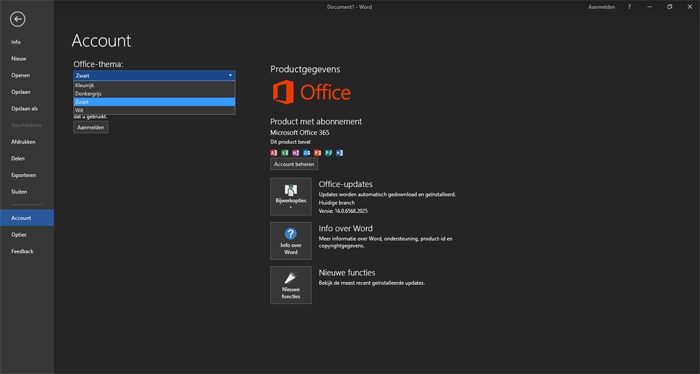Viewport: 700px width, 374px height.
Task: Click the Office logo
Action: click(312, 92)
